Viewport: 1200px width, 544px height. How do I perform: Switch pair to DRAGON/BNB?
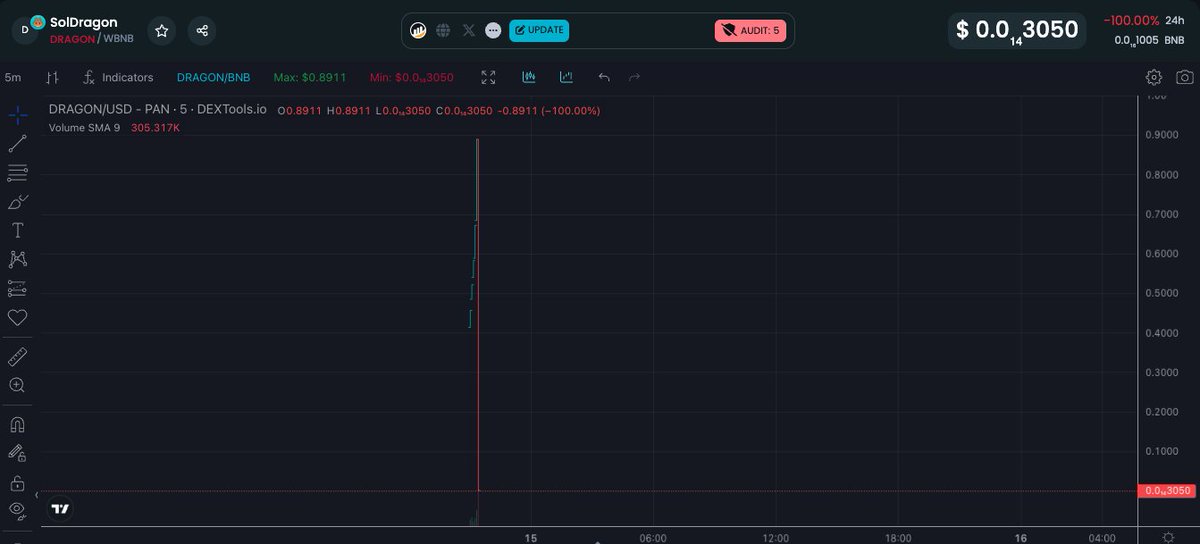pos(213,77)
